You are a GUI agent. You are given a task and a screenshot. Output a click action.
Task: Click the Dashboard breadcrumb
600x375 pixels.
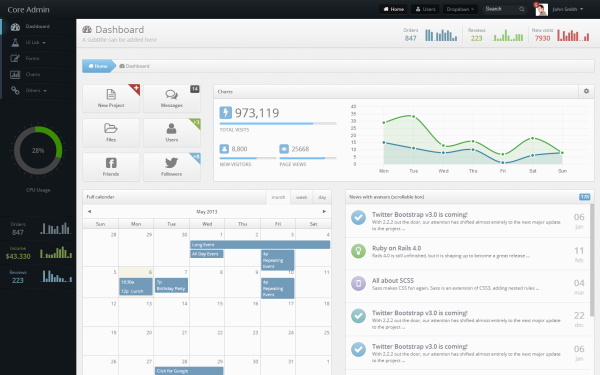134,66
